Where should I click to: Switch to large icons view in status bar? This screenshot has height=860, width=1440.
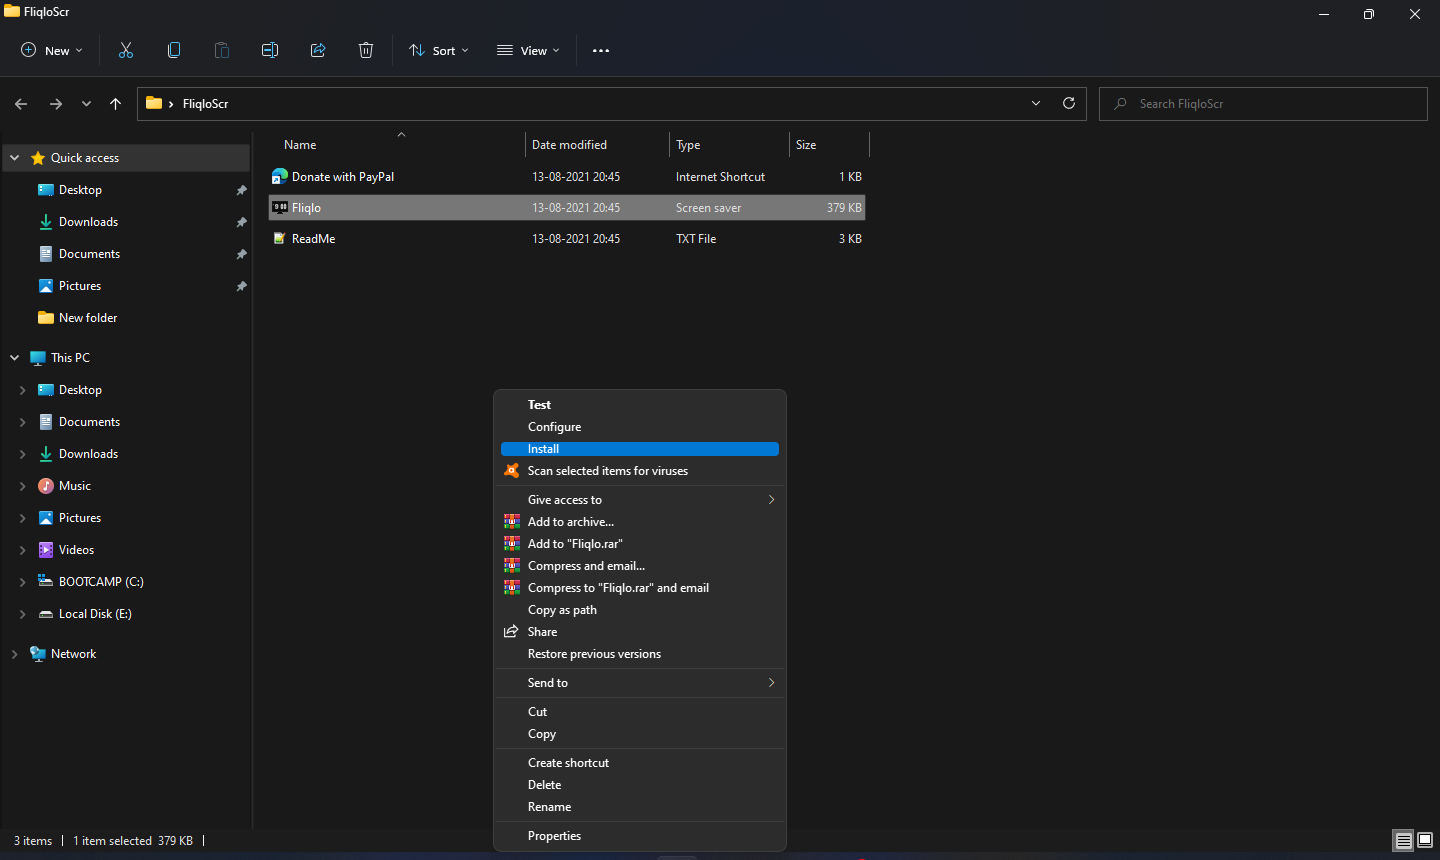(1425, 841)
